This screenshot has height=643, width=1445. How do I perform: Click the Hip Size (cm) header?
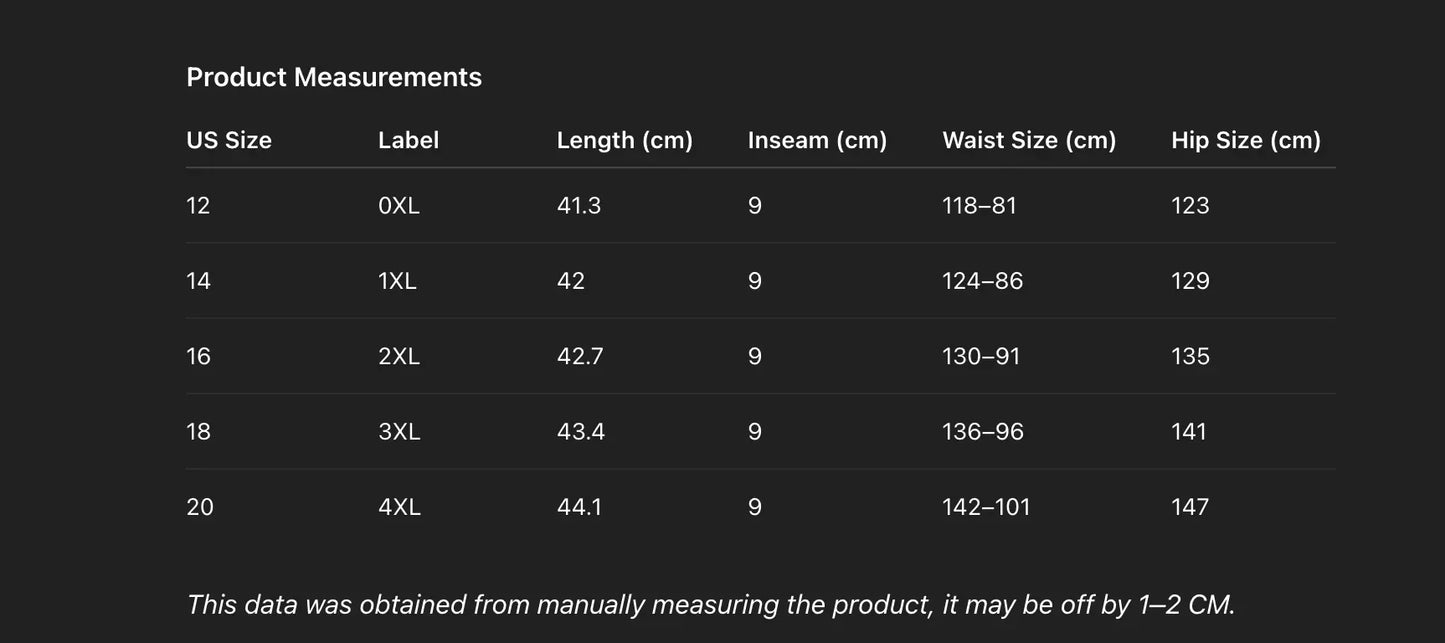click(1245, 140)
